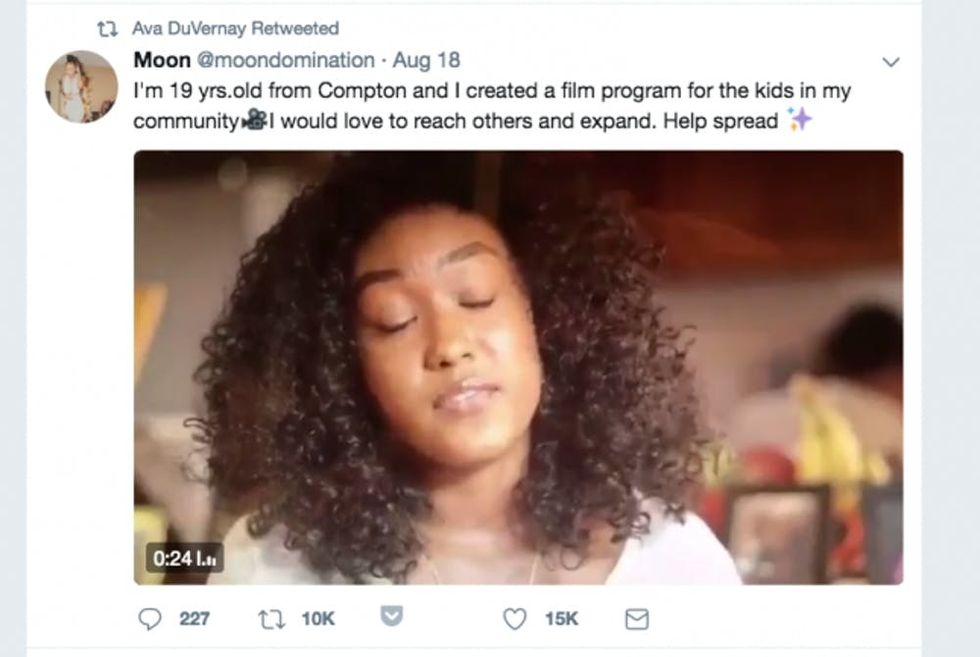Image resolution: width=980 pixels, height=657 pixels.
Task: Like the tweet with the heart icon
Action: point(514,619)
